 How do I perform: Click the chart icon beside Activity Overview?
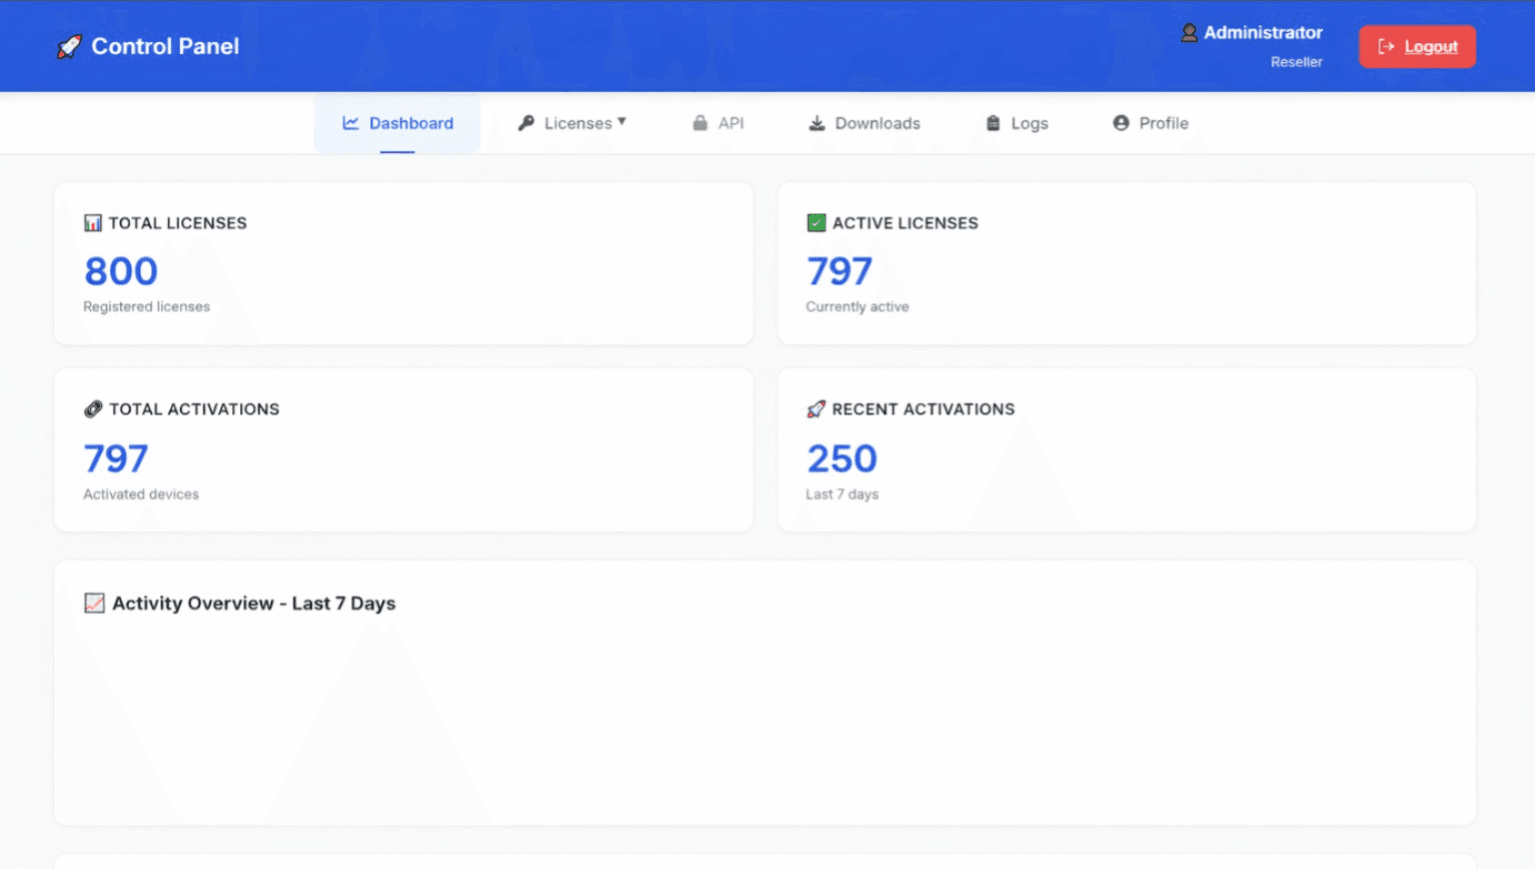[95, 603]
